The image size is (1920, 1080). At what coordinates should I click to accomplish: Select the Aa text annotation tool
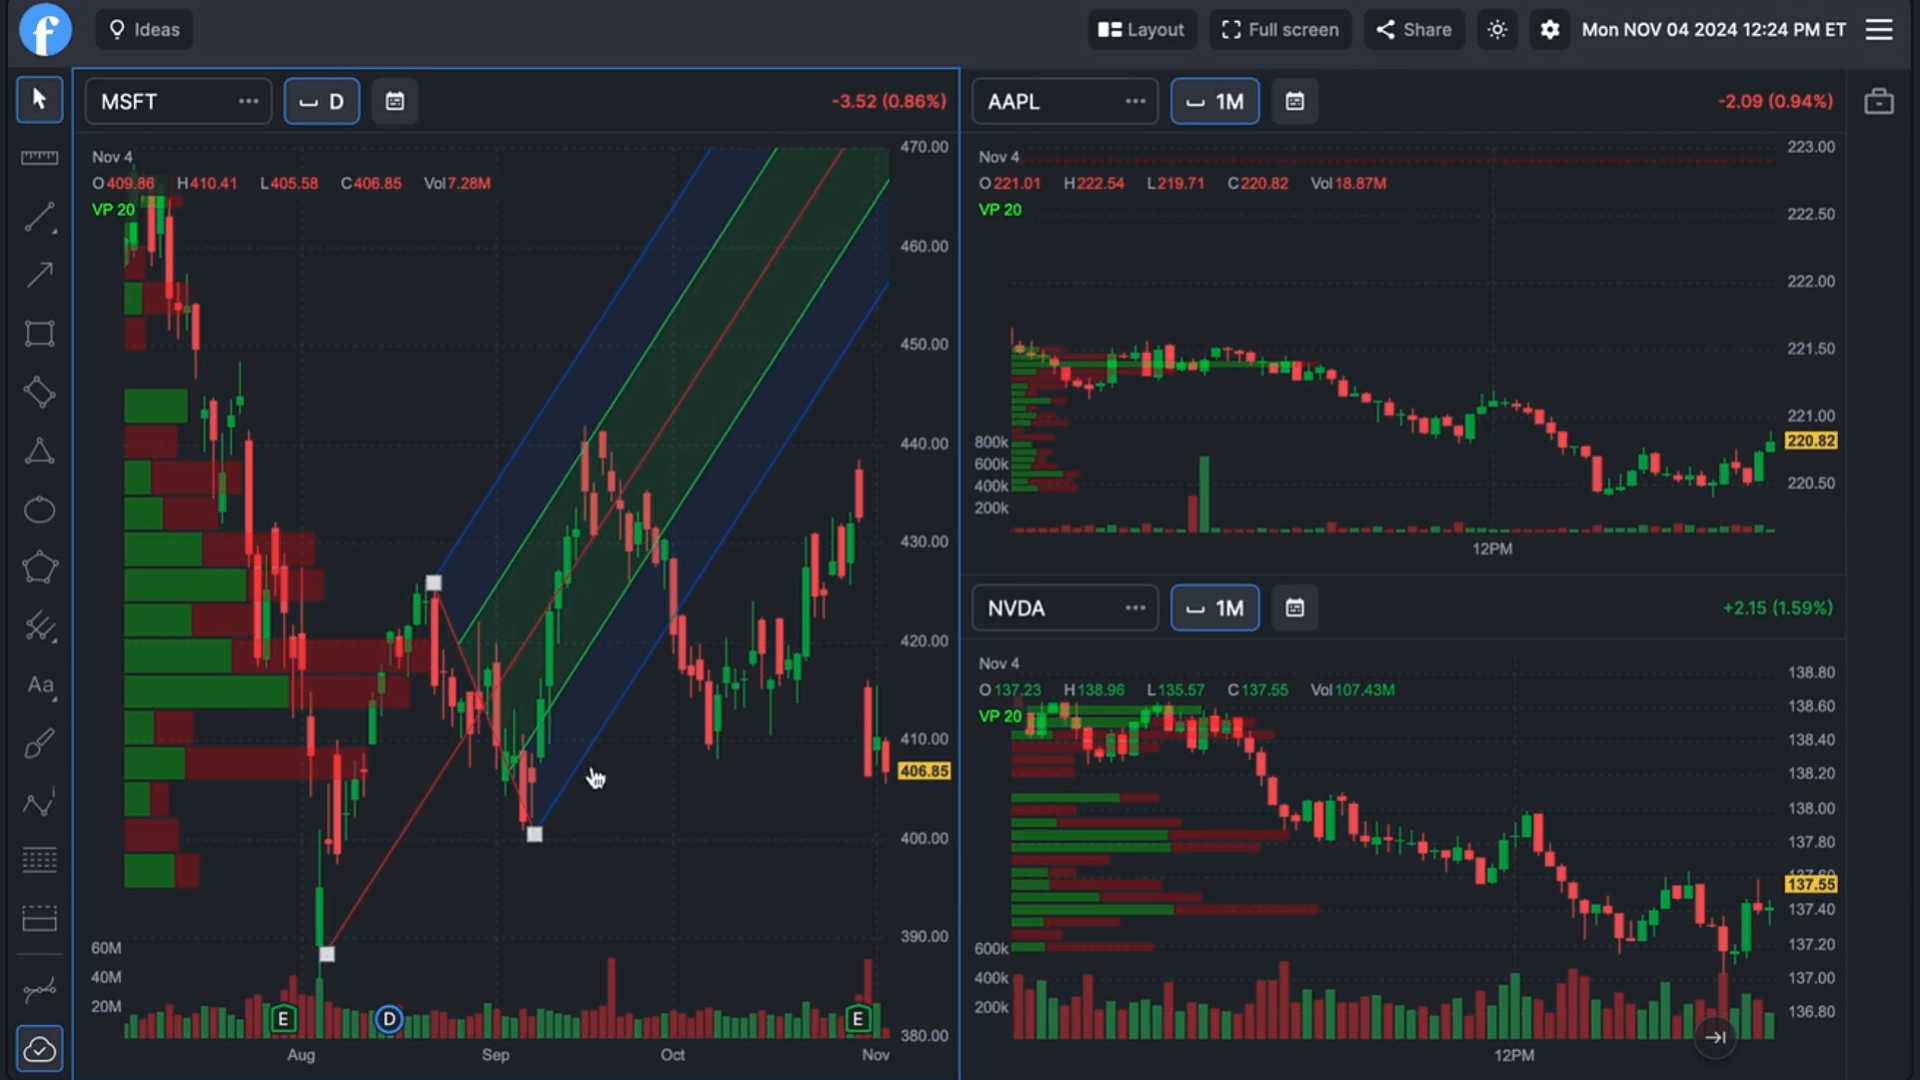coord(39,686)
